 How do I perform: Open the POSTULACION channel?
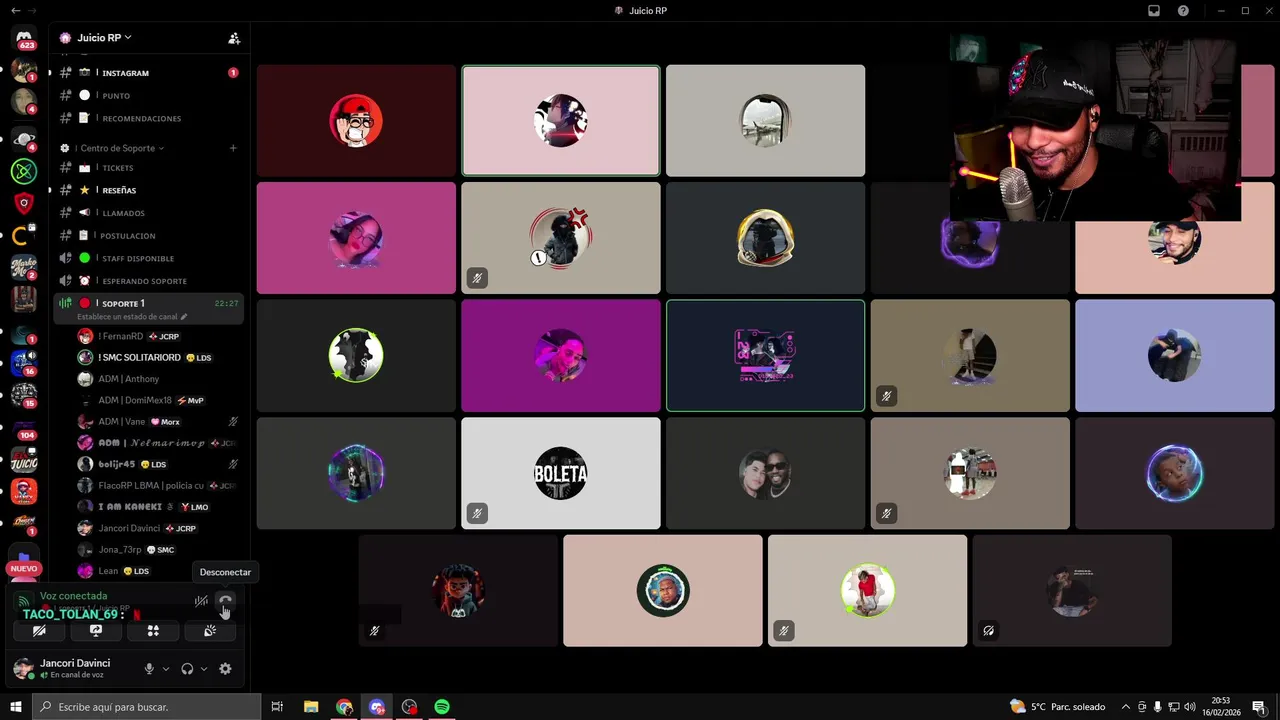[148, 235]
